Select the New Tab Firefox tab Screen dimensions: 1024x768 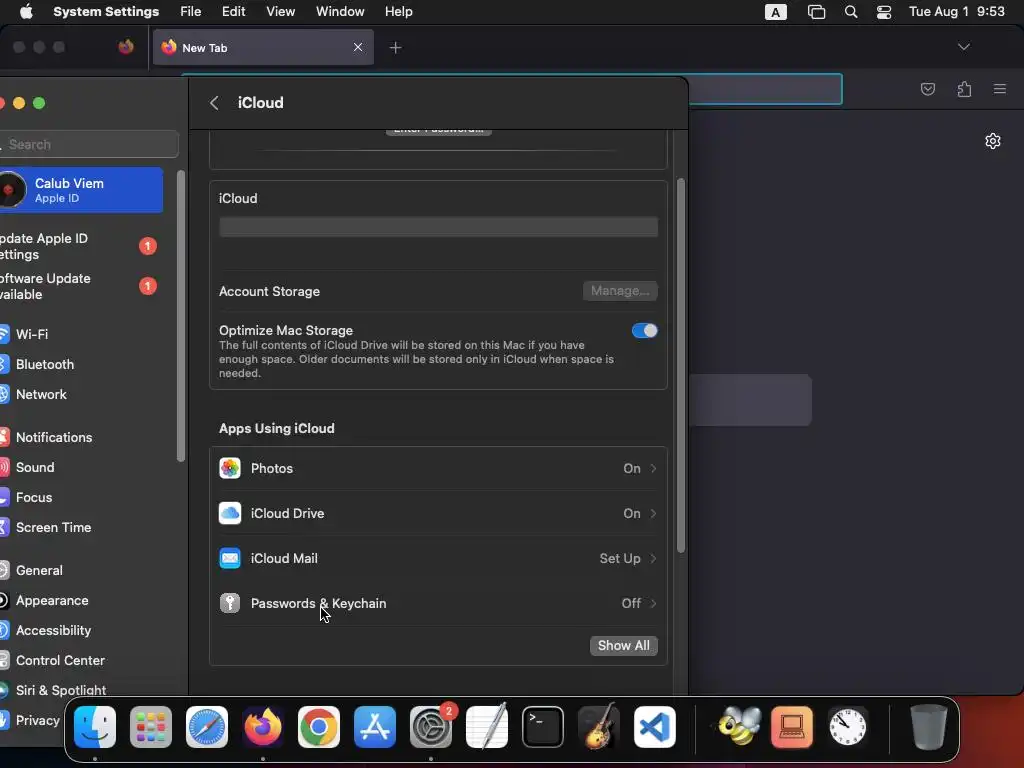click(x=263, y=47)
